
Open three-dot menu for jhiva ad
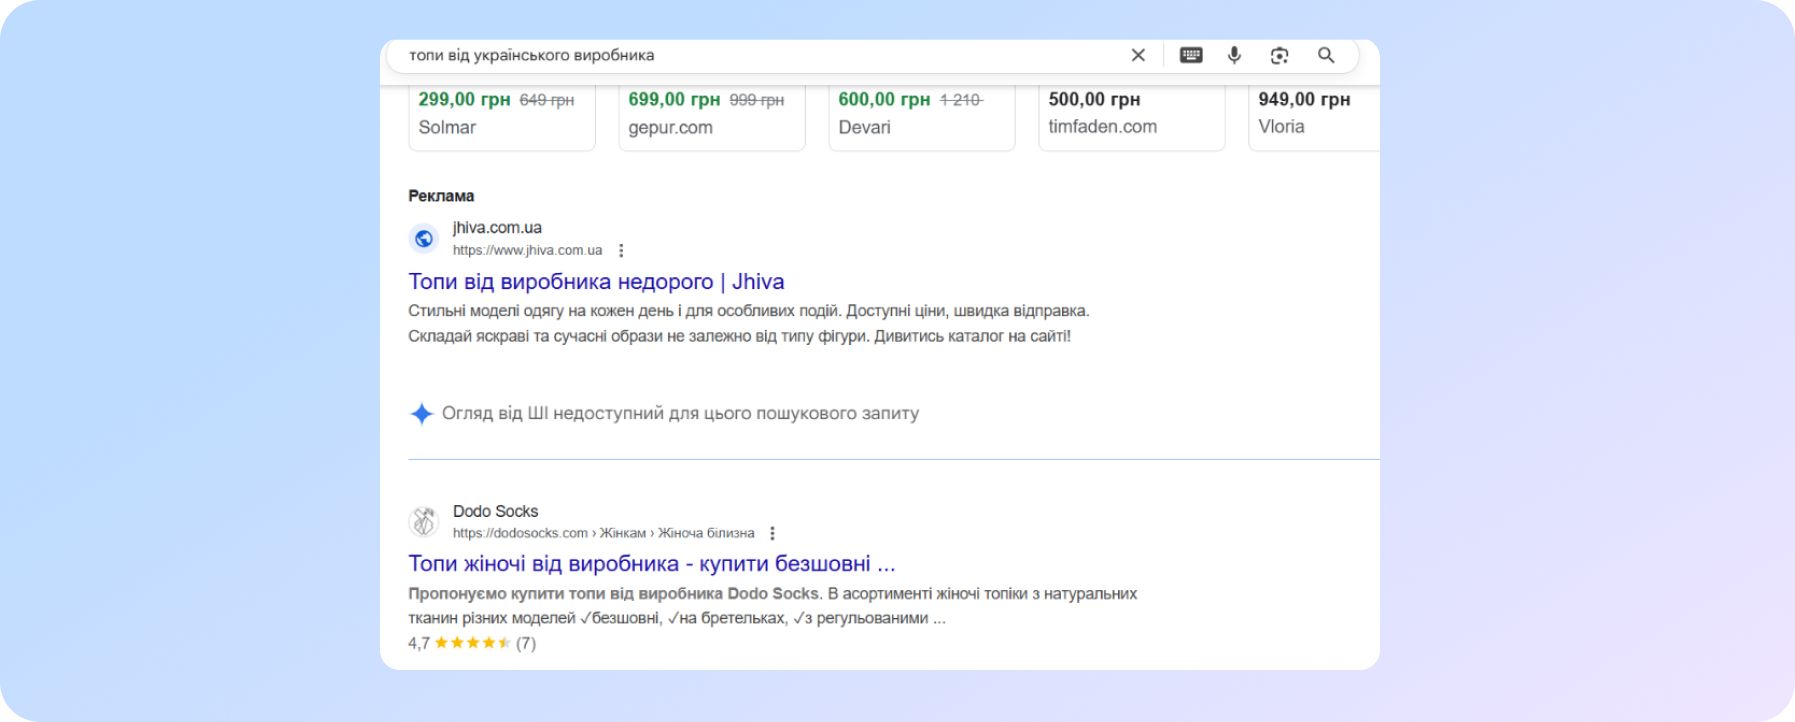[621, 251]
